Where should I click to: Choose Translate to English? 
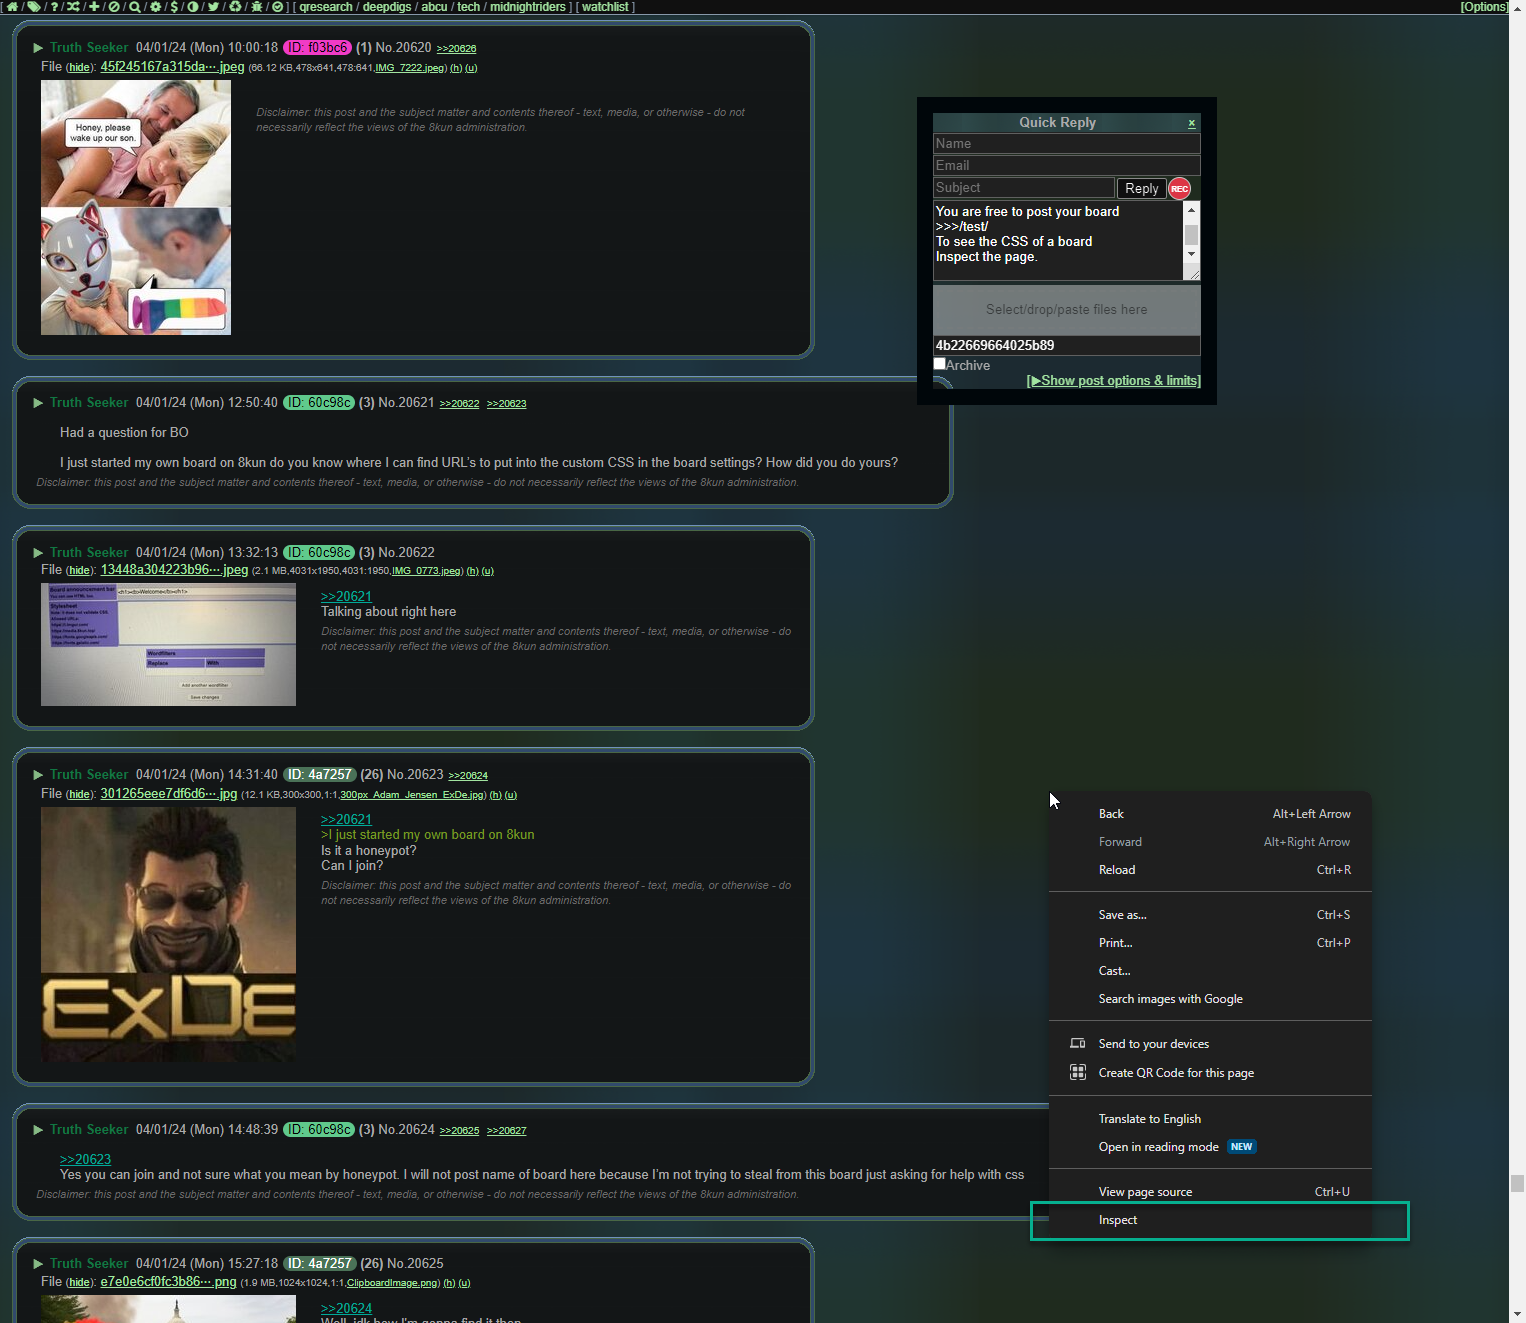coord(1210,1119)
